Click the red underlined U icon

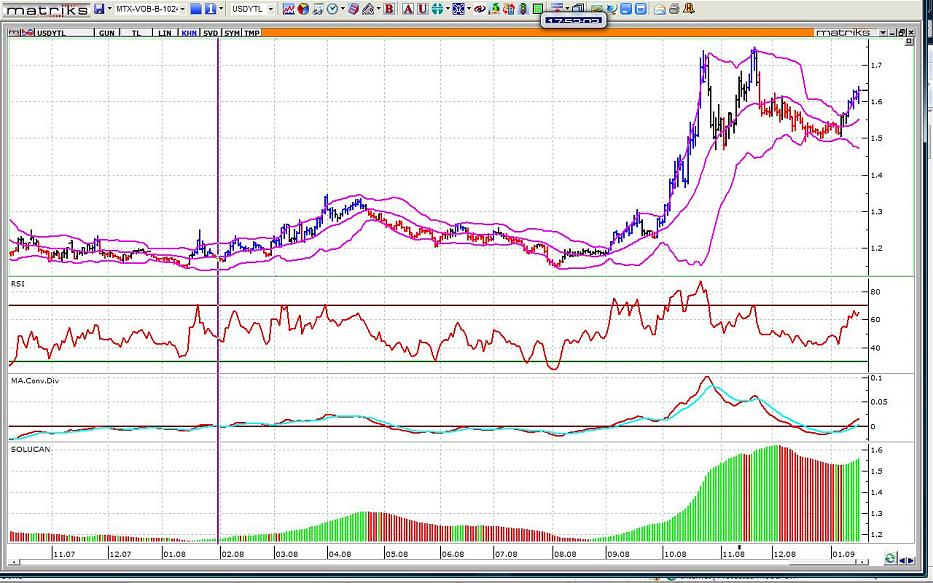tap(423, 9)
